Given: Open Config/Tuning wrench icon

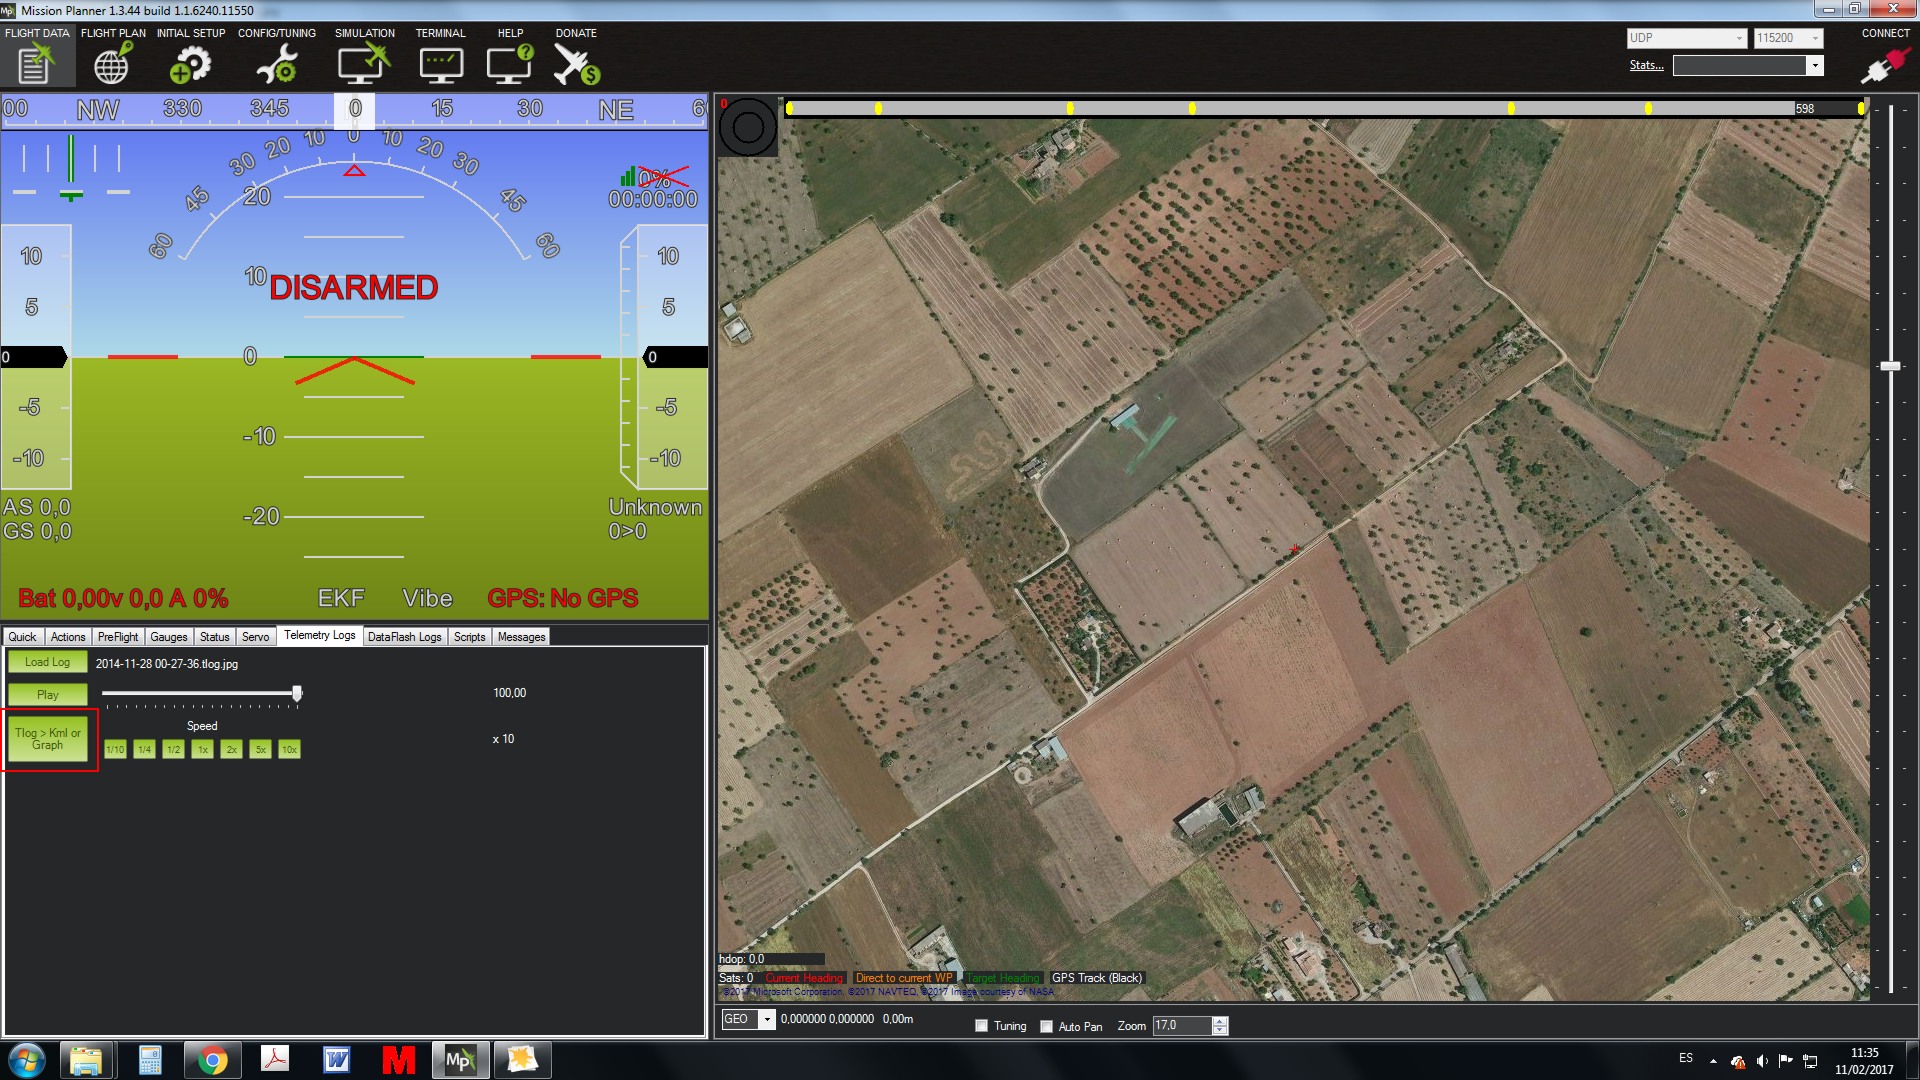Looking at the screenshot, I should click(x=277, y=66).
